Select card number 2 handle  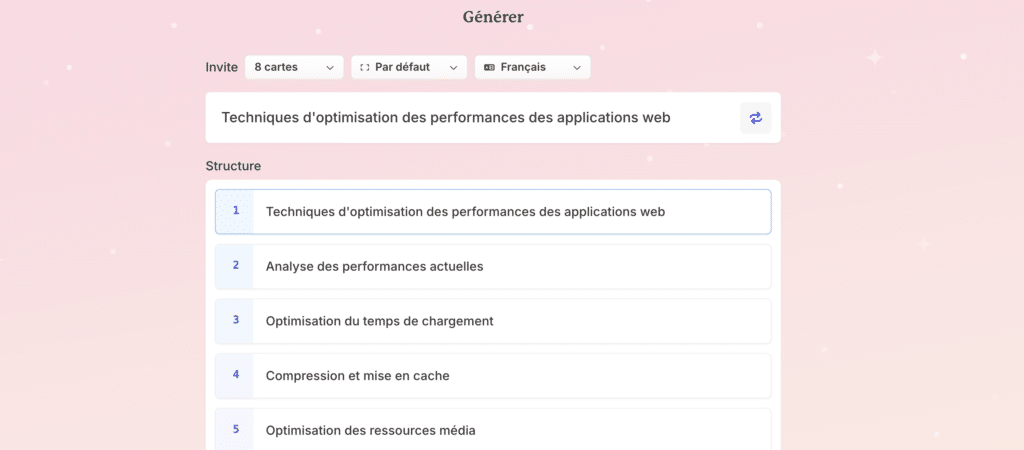235,266
